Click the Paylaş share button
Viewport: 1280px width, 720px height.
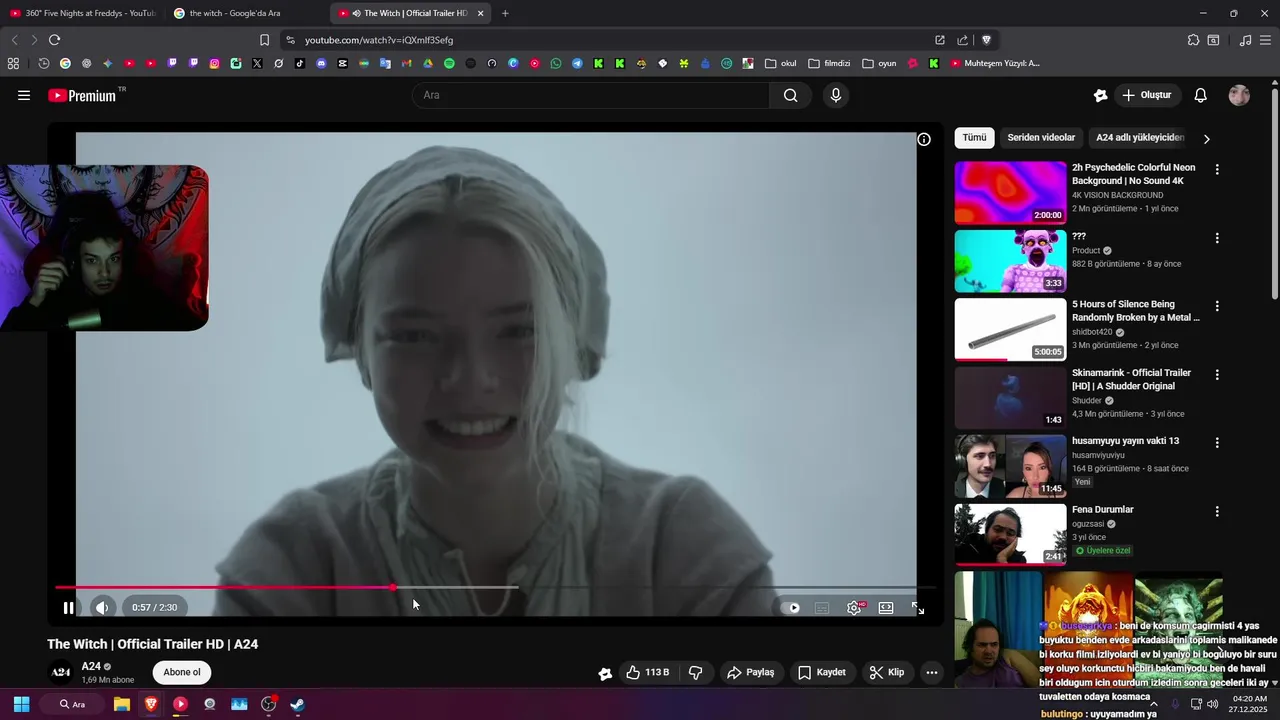click(x=751, y=672)
